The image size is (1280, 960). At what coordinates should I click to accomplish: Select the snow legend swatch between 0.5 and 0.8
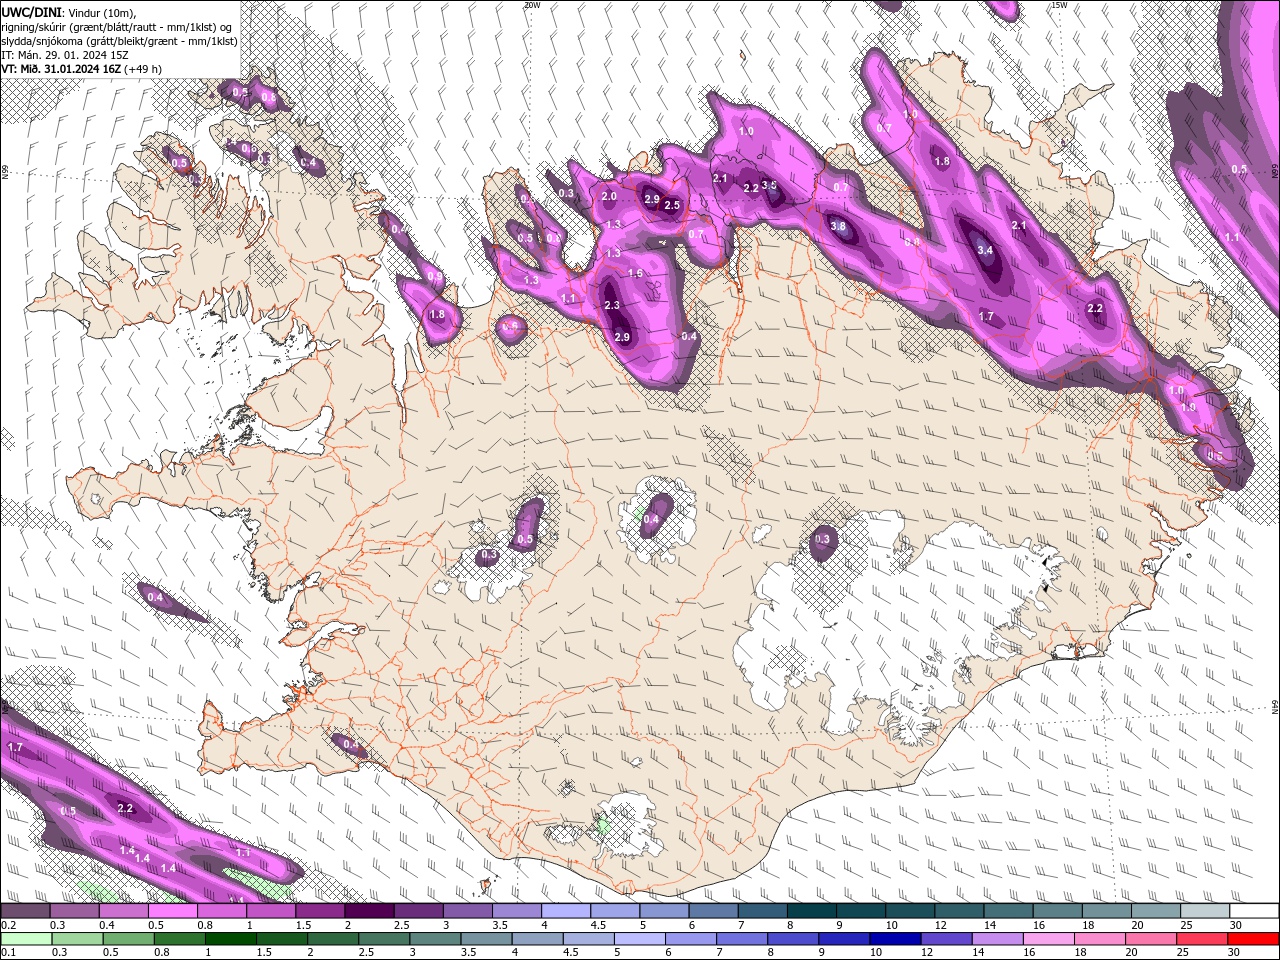pyautogui.click(x=172, y=911)
